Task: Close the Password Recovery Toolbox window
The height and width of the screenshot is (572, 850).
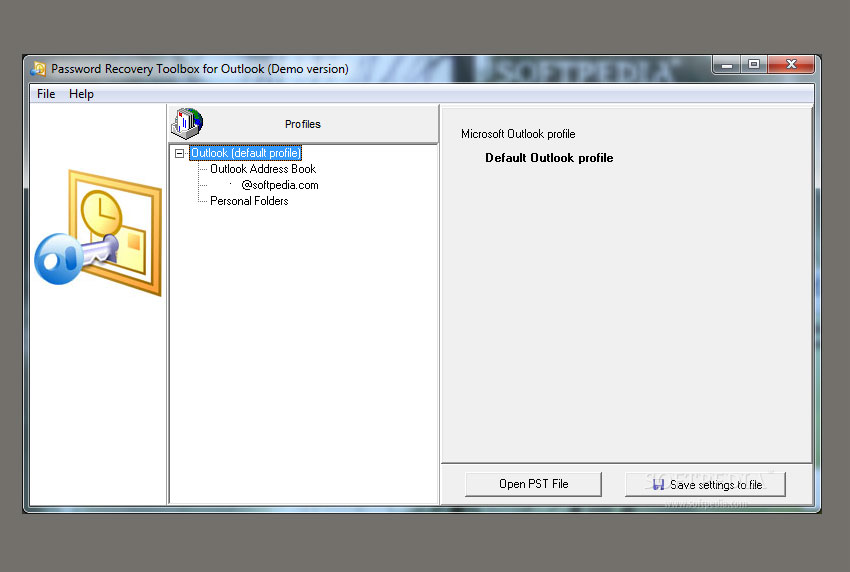Action: [791, 65]
